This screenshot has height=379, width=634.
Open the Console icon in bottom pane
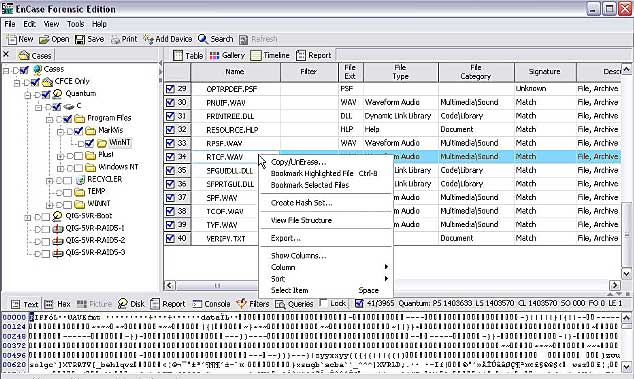(197, 304)
